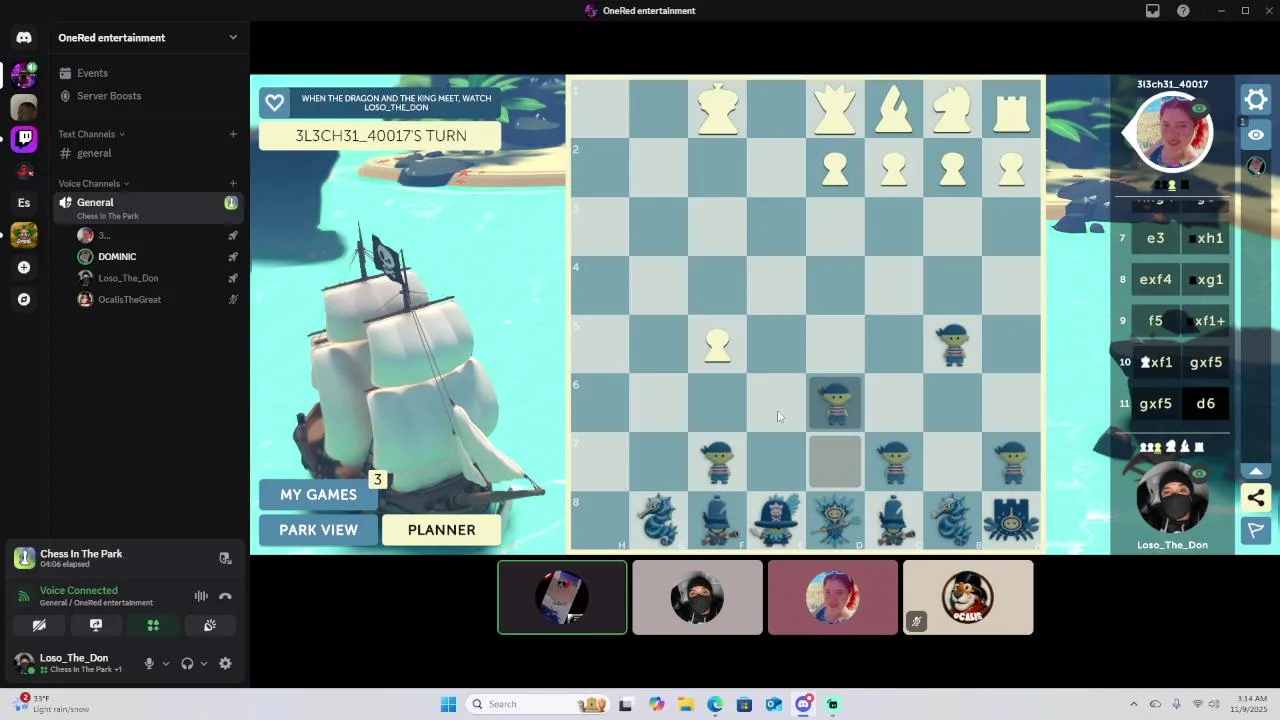
Task: Open the Es server in sidebar
Action: (x=24, y=203)
